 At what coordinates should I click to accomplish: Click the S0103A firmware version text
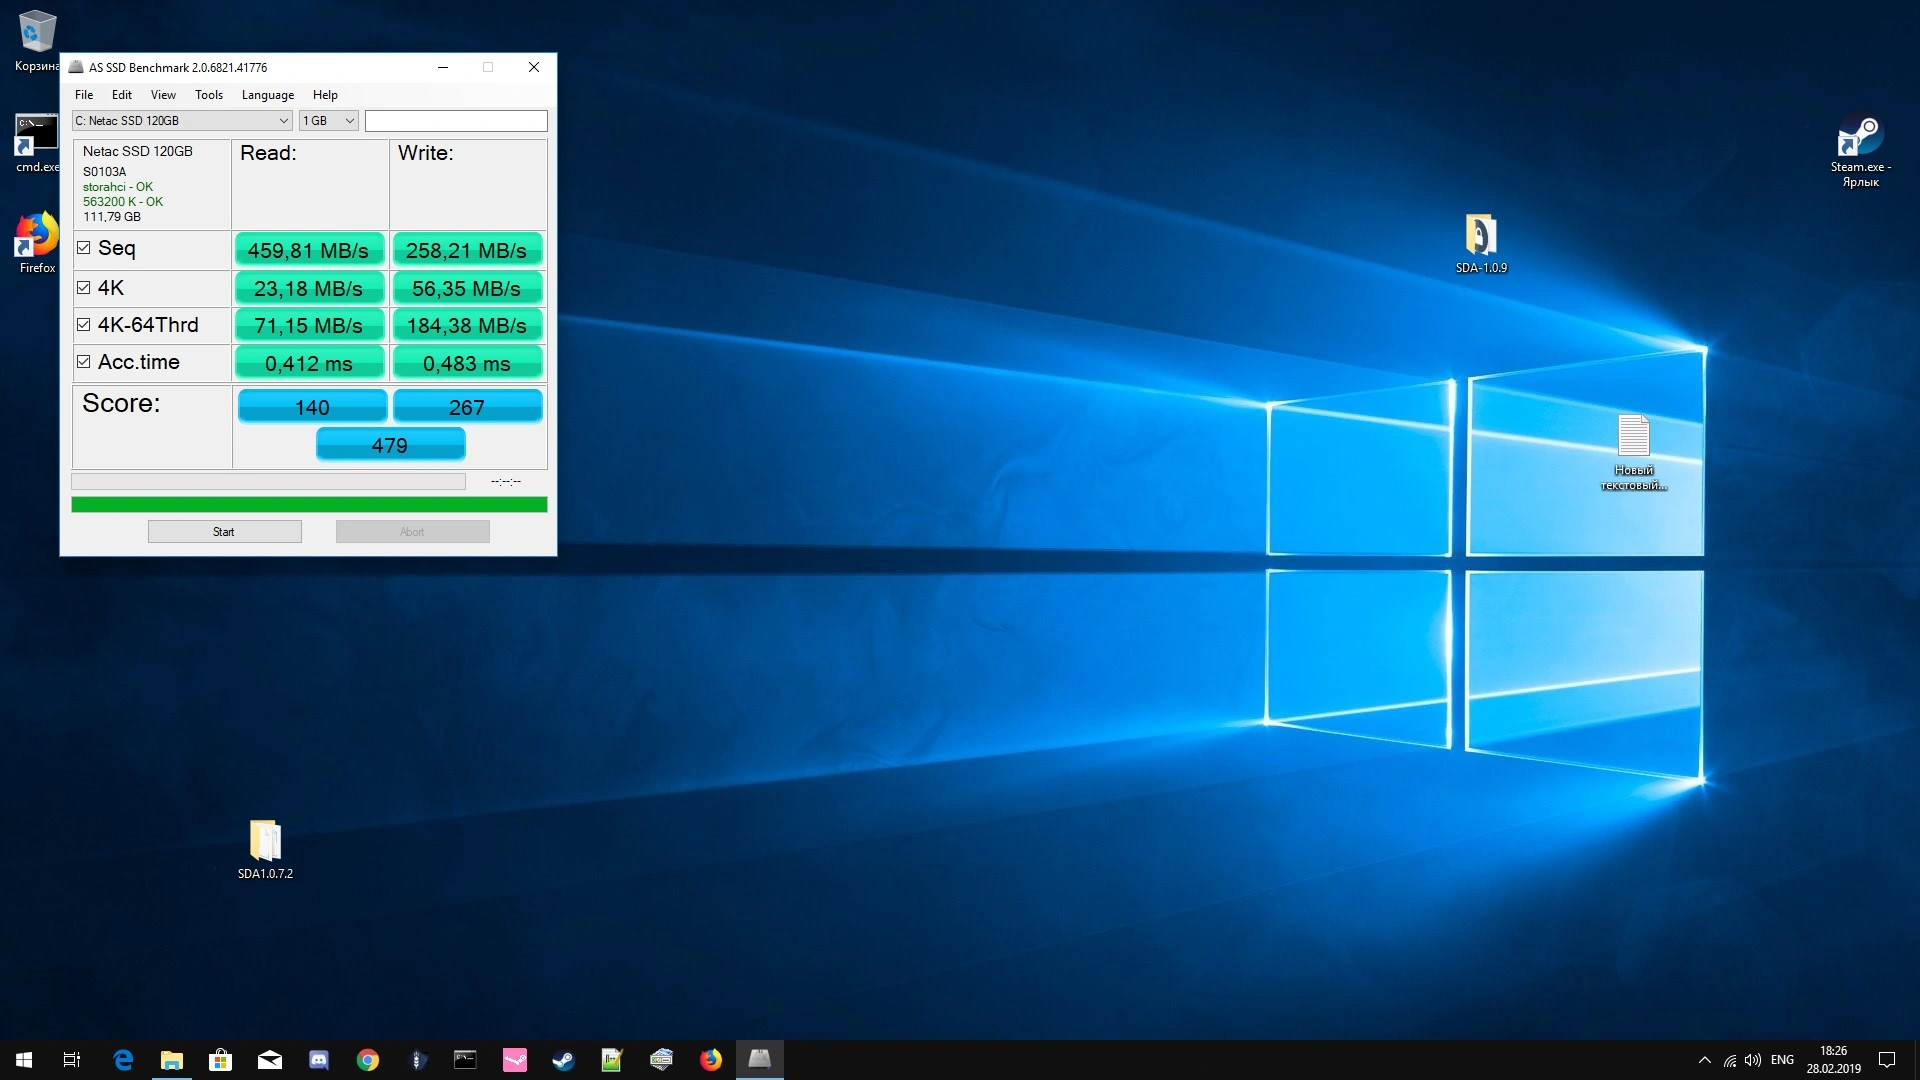105,172
